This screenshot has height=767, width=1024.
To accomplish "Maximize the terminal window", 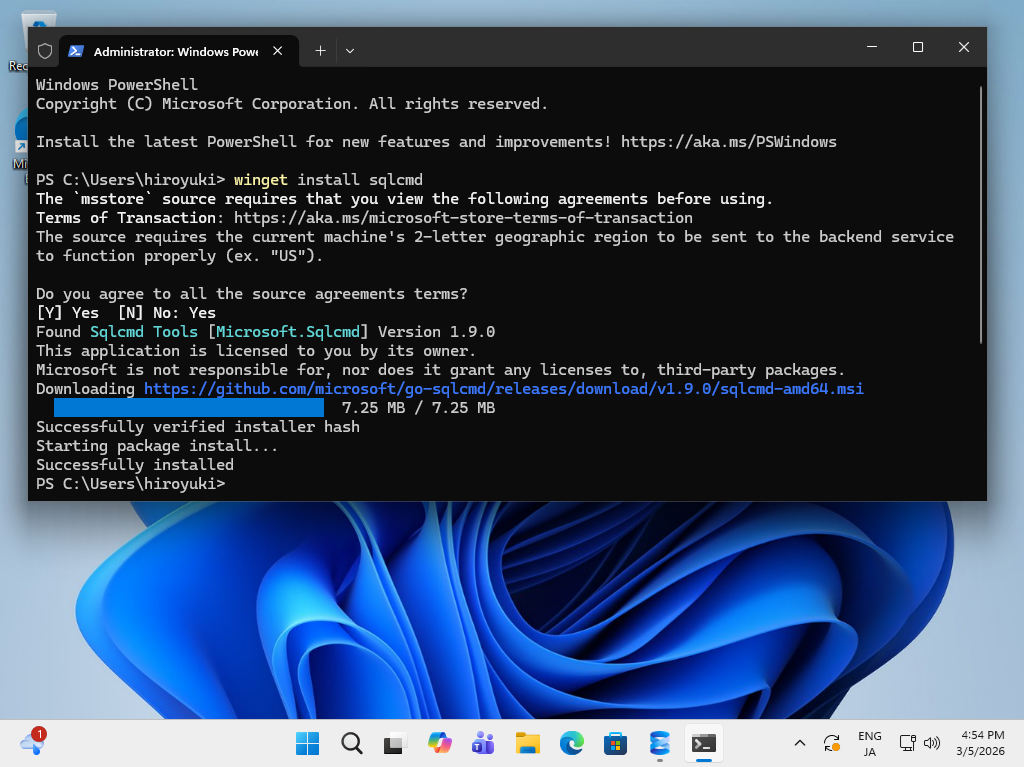I will pos(918,47).
